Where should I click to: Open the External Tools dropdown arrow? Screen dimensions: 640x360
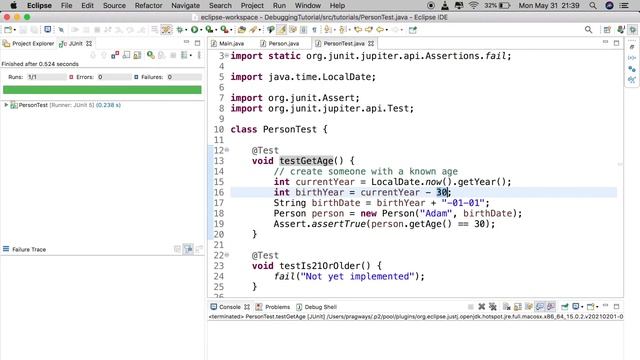point(231,30)
